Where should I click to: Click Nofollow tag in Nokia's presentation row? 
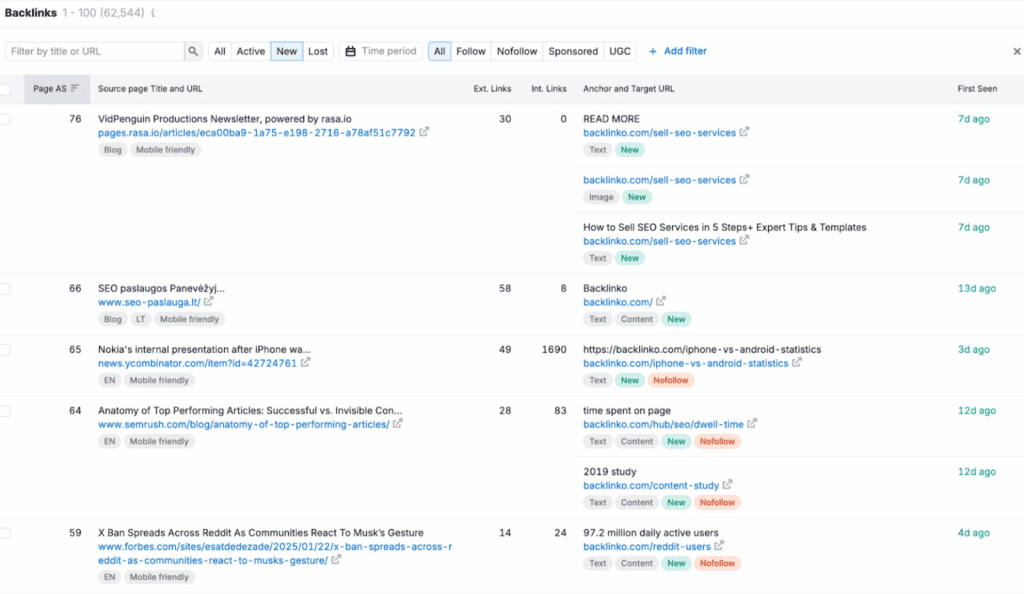671,381
